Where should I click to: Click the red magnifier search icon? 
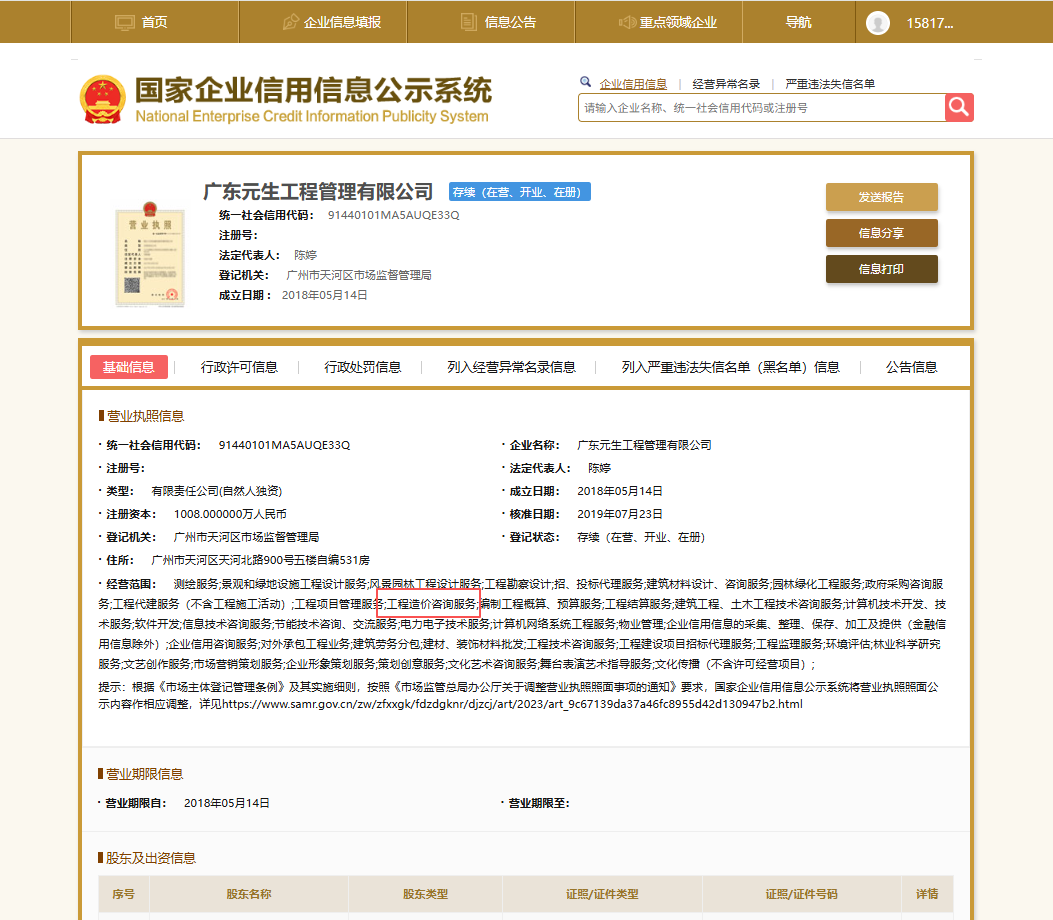[x=957, y=107]
